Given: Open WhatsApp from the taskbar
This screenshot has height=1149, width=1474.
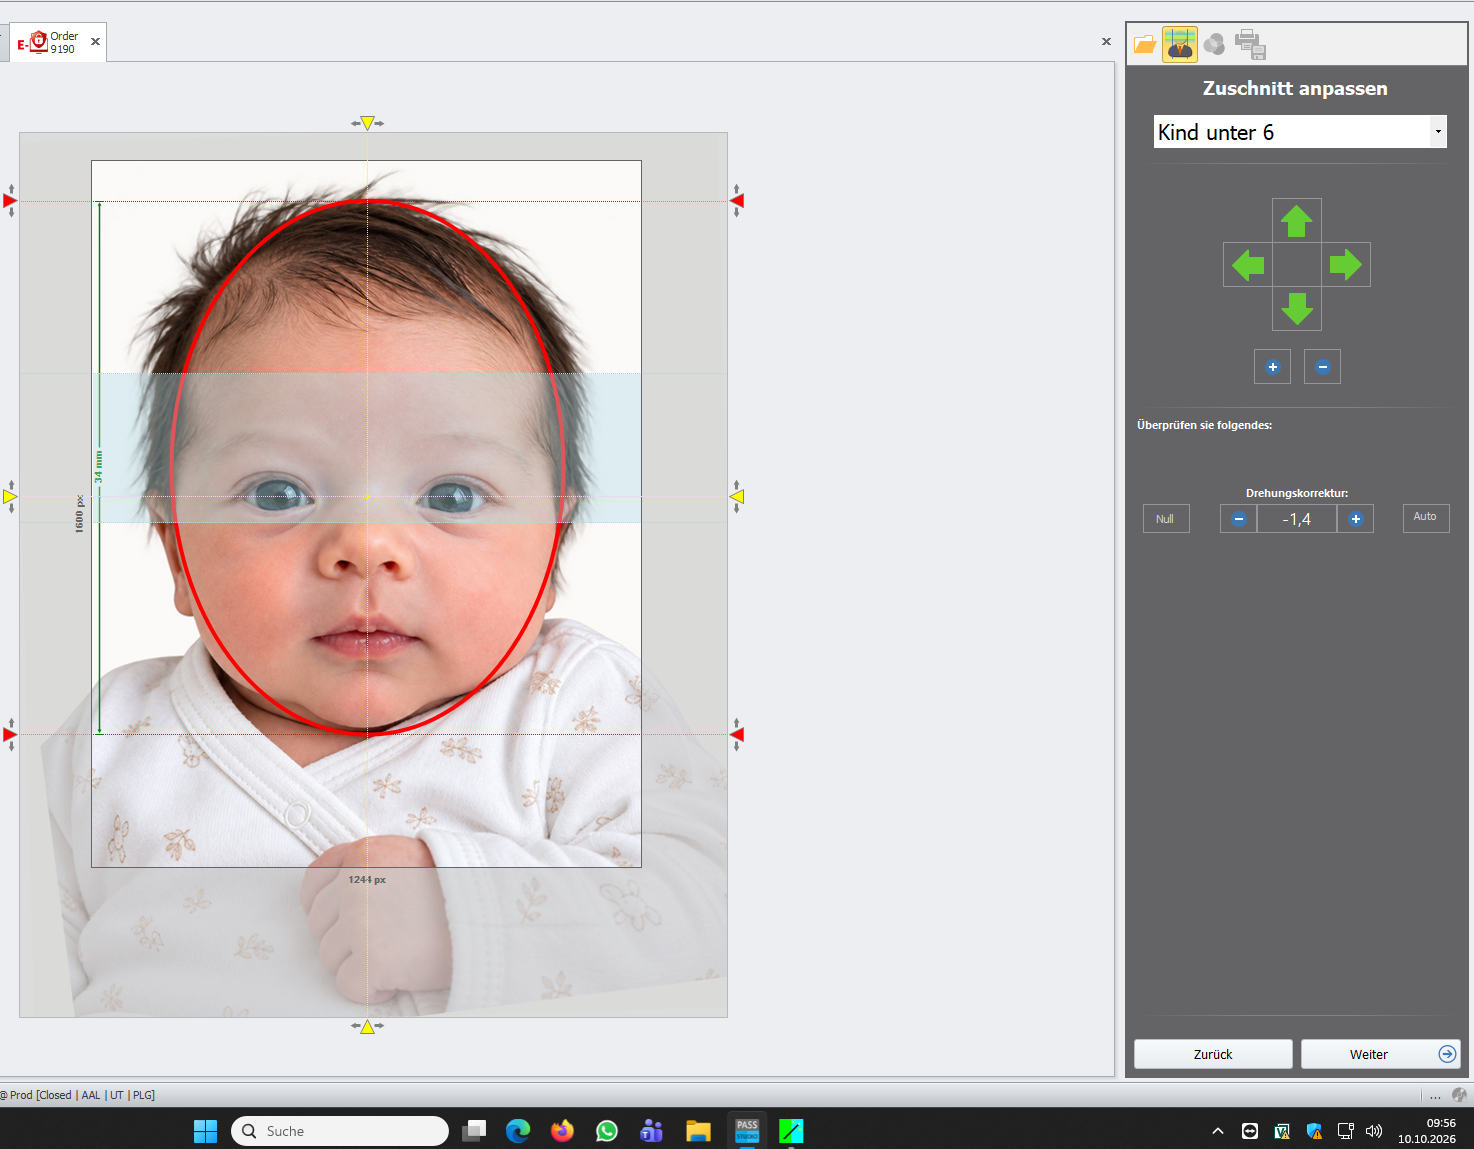Looking at the screenshot, I should pyautogui.click(x=607, y=1131).
